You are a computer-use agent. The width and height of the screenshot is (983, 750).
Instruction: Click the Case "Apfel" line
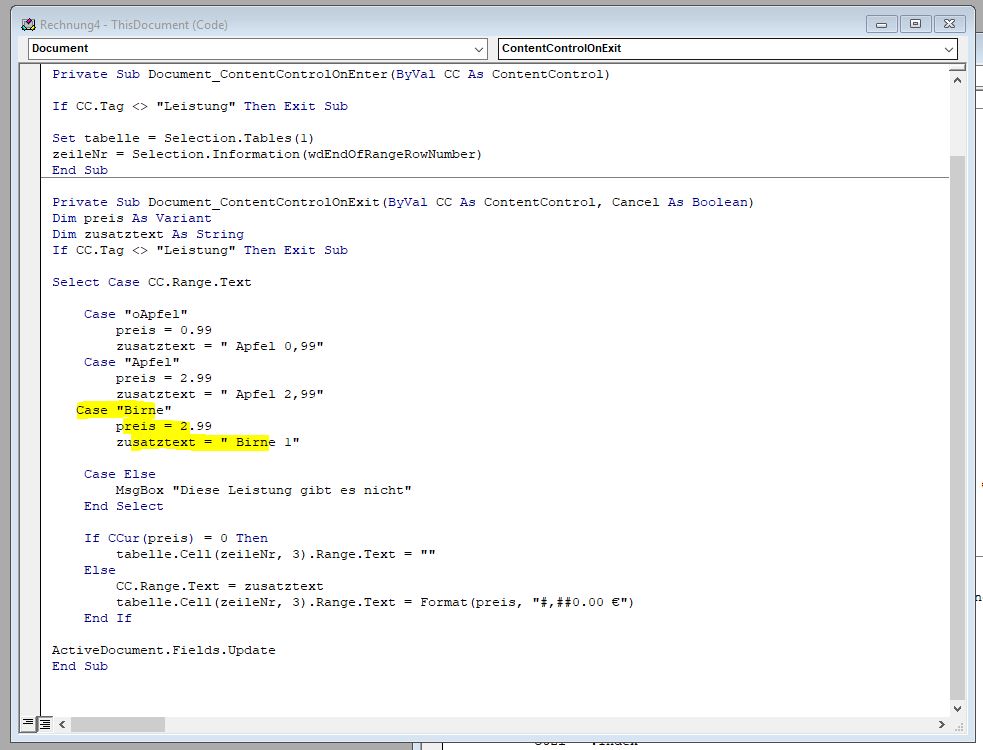point(132,362)
